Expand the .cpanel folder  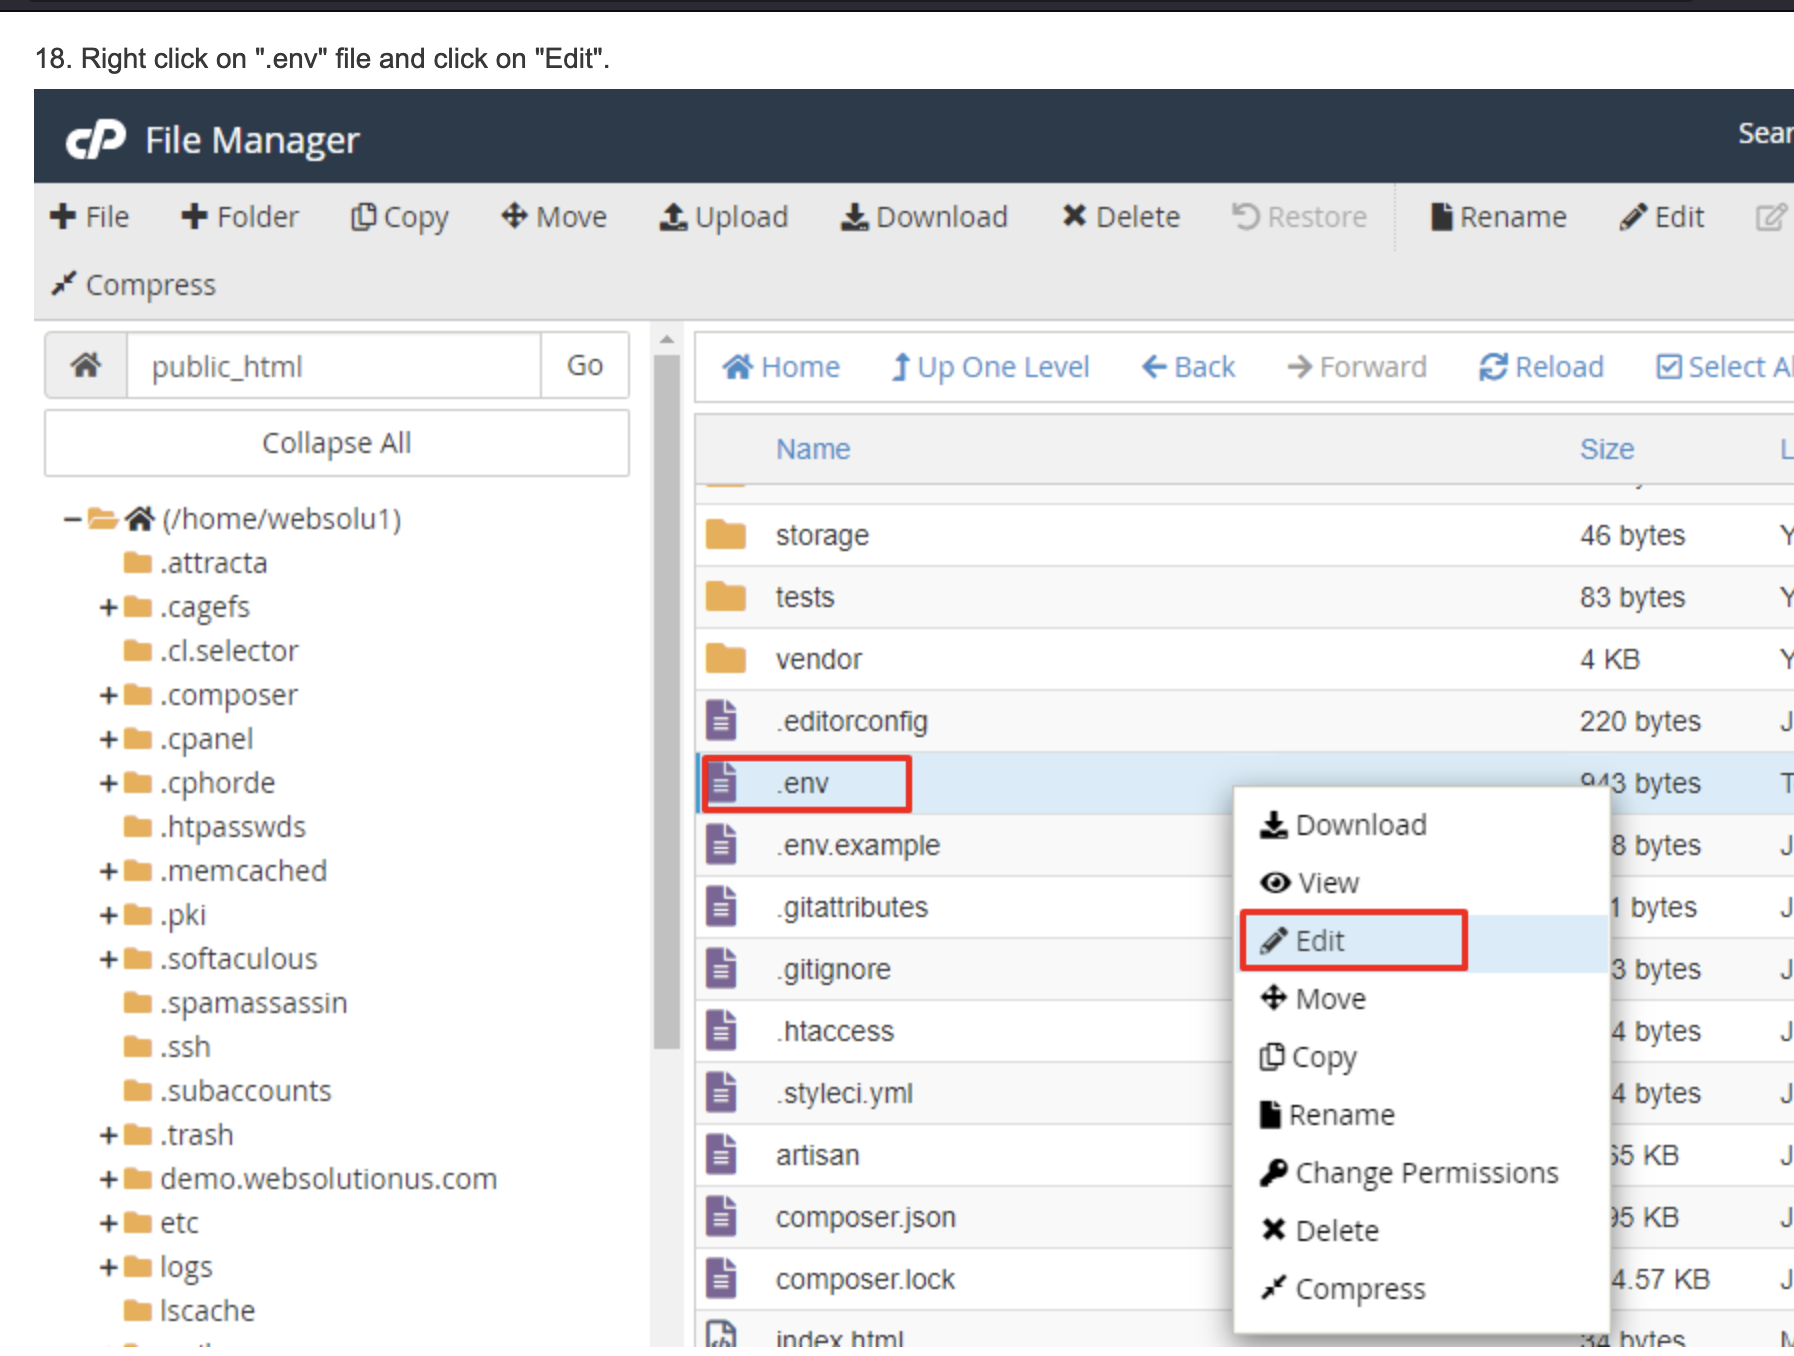pos(109,739)
